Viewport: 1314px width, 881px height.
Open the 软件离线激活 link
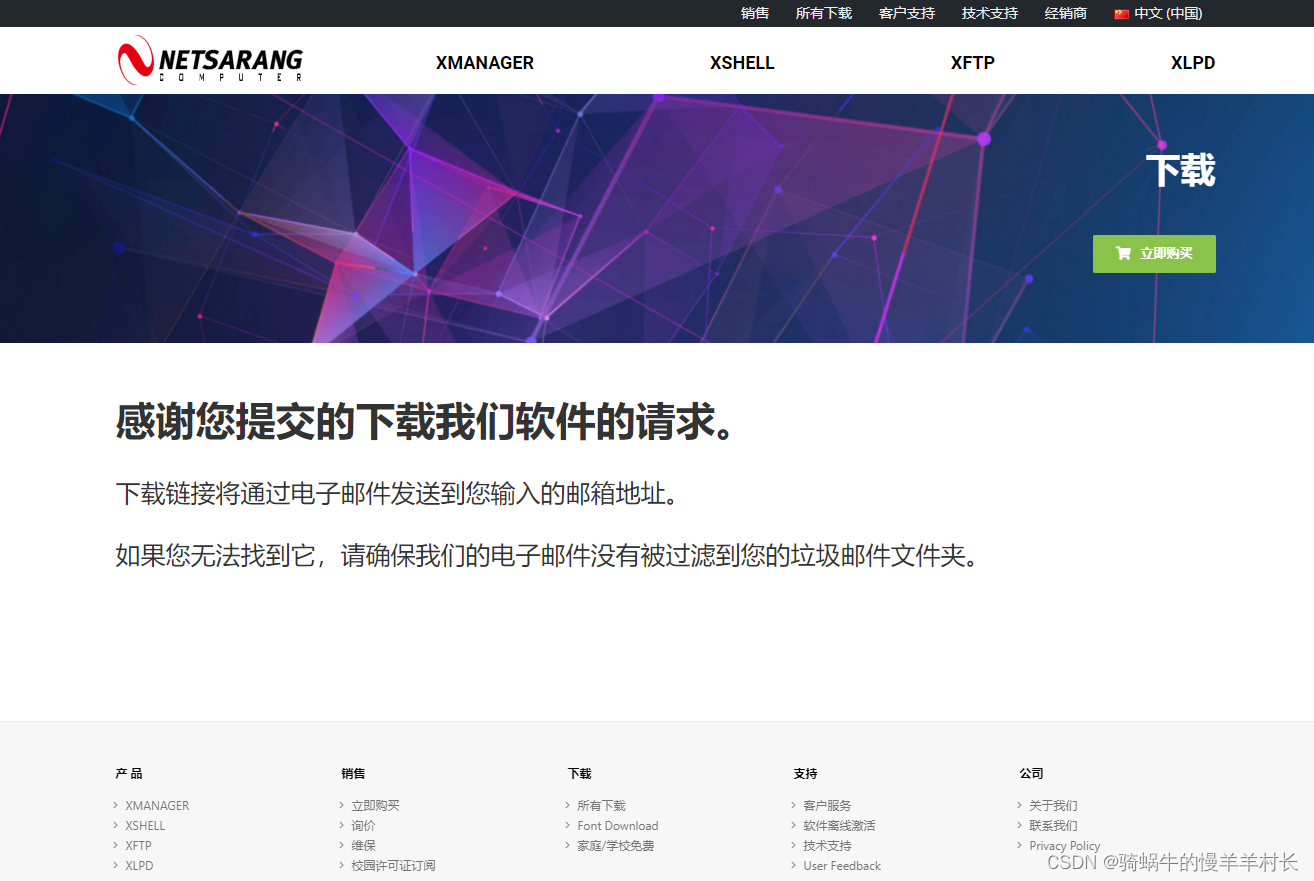(x=839, y=826)
